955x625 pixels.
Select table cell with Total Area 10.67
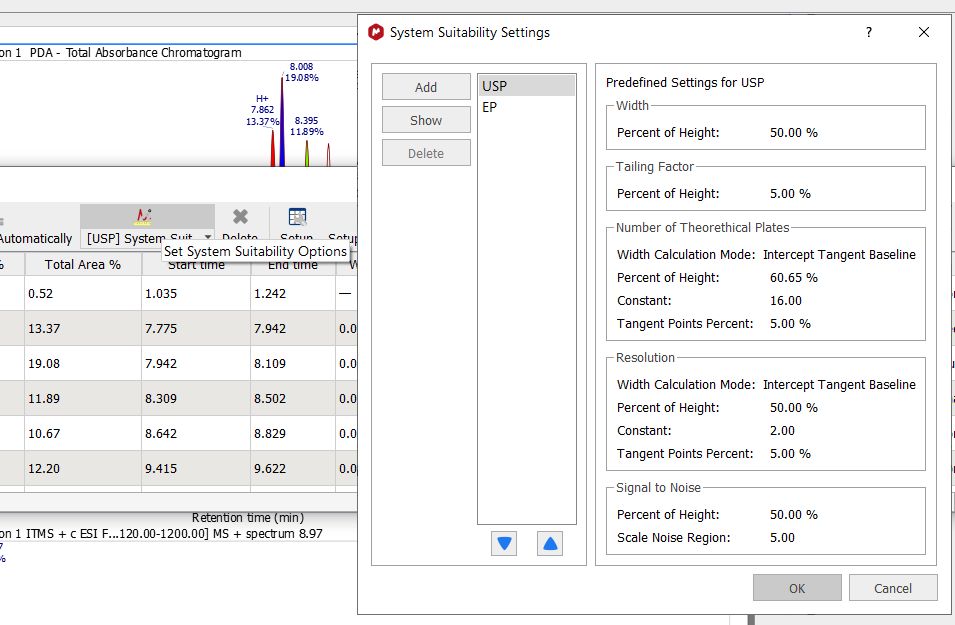(x=83, y=434)
